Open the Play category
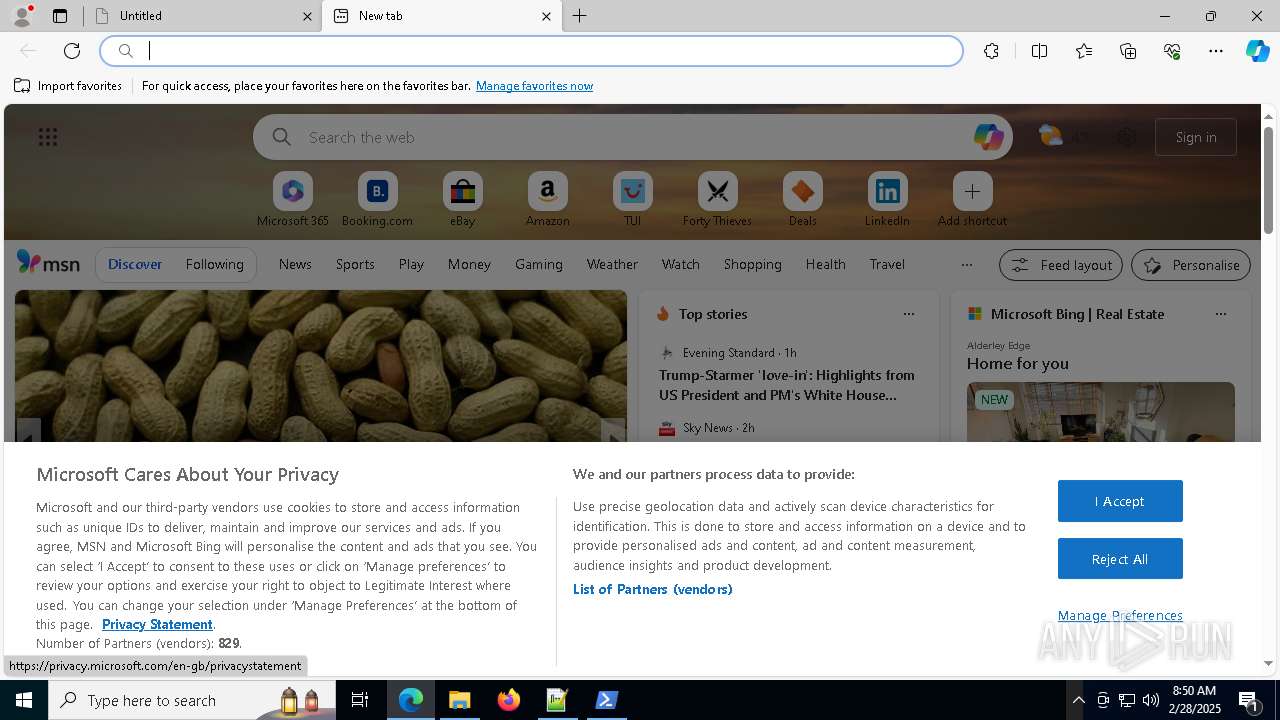1280x720 pixels. 411,264
